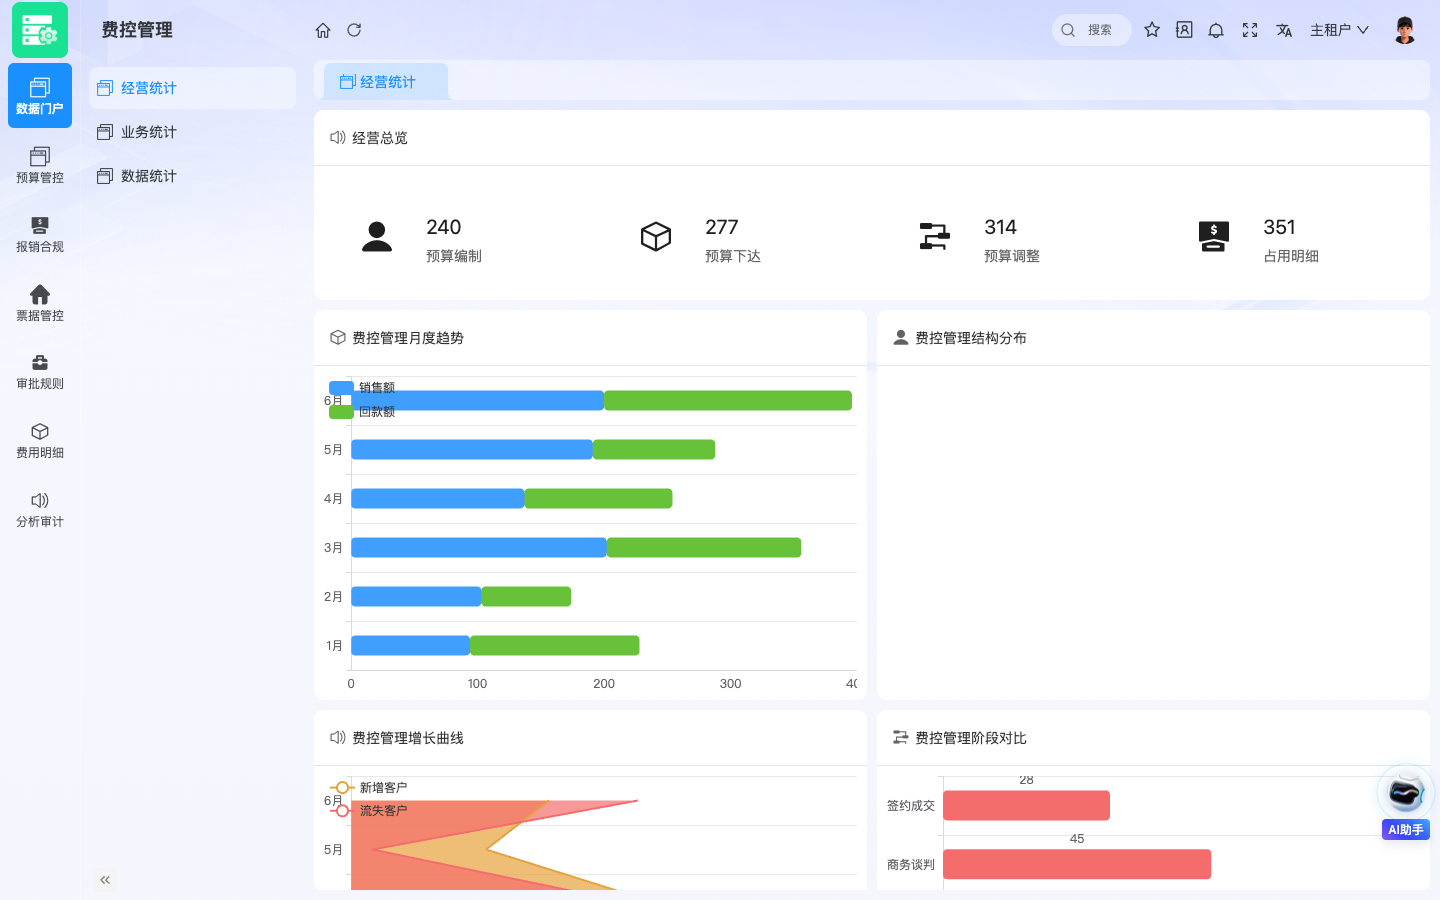Image resolution: width=1440 pixels, height=900 pixels.
Task: Click the 5月 blue sales bar
Action: (472, 450)
